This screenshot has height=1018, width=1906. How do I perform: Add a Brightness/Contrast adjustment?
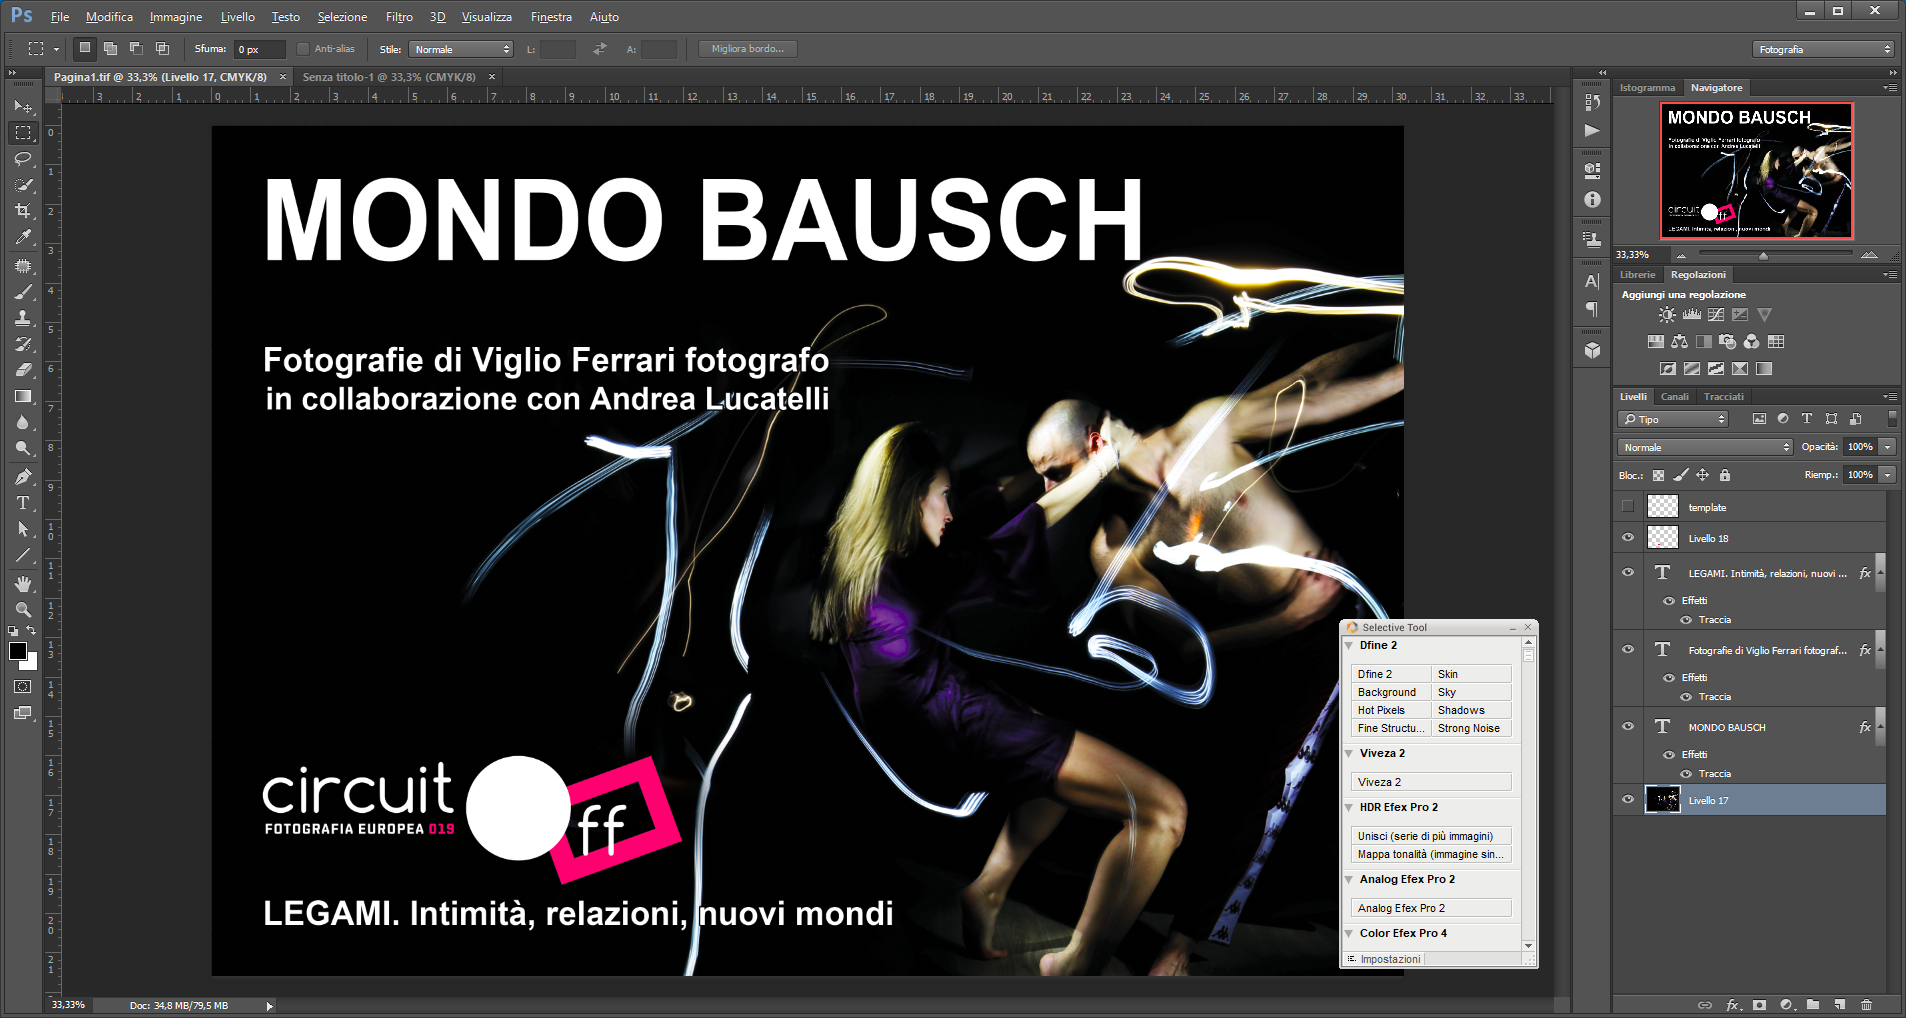point(1667,314)
